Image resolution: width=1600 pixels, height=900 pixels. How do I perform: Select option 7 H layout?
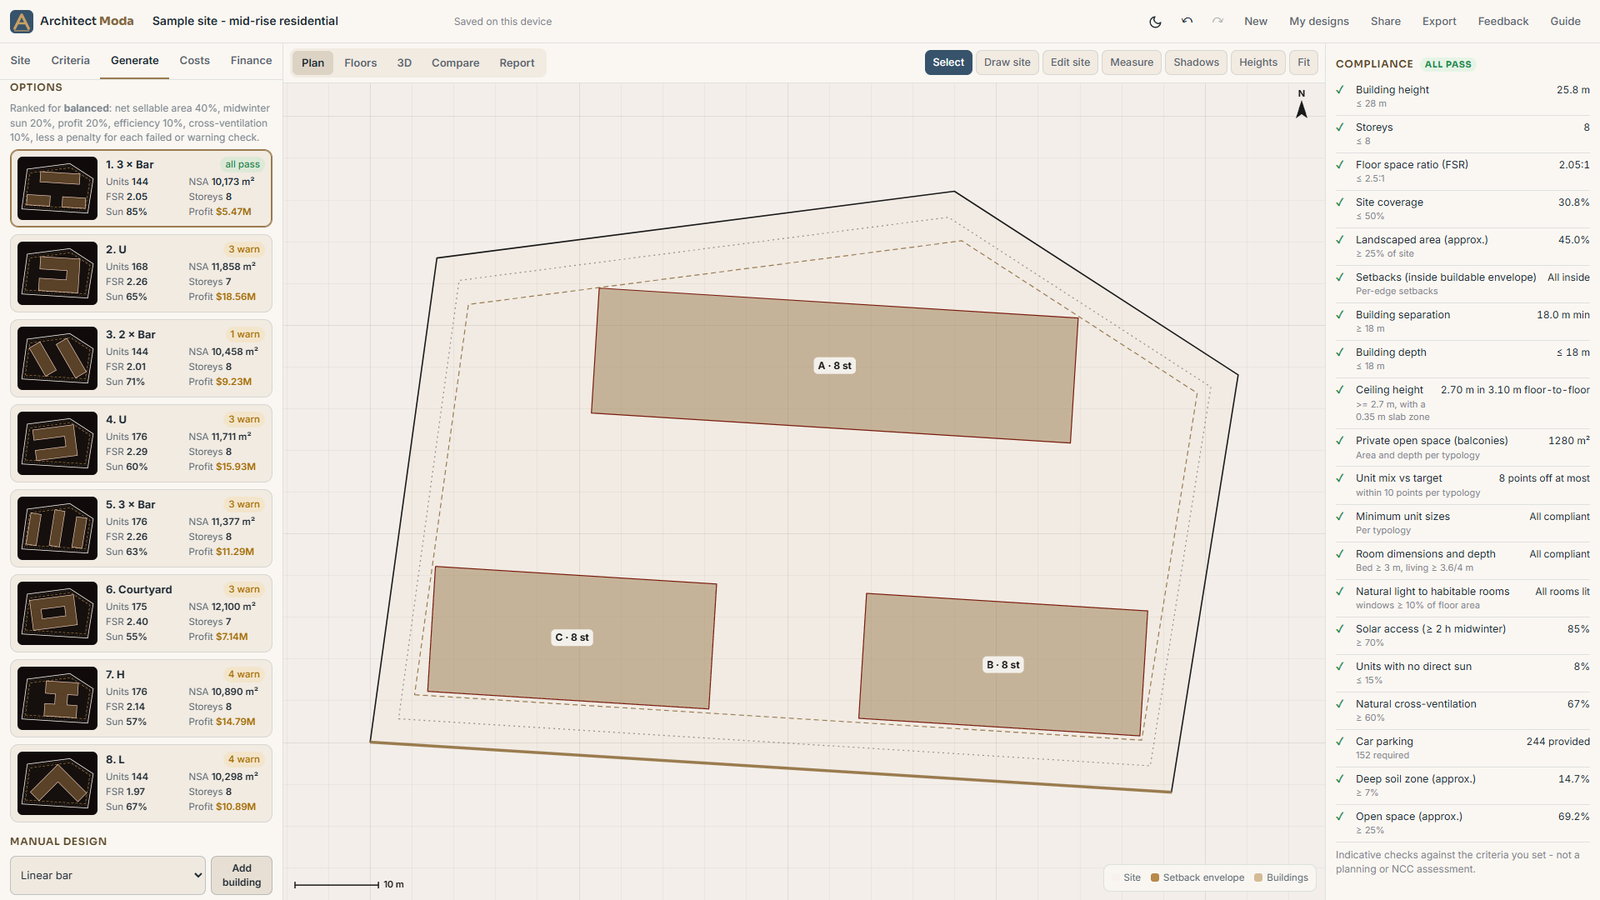point(141,698)
